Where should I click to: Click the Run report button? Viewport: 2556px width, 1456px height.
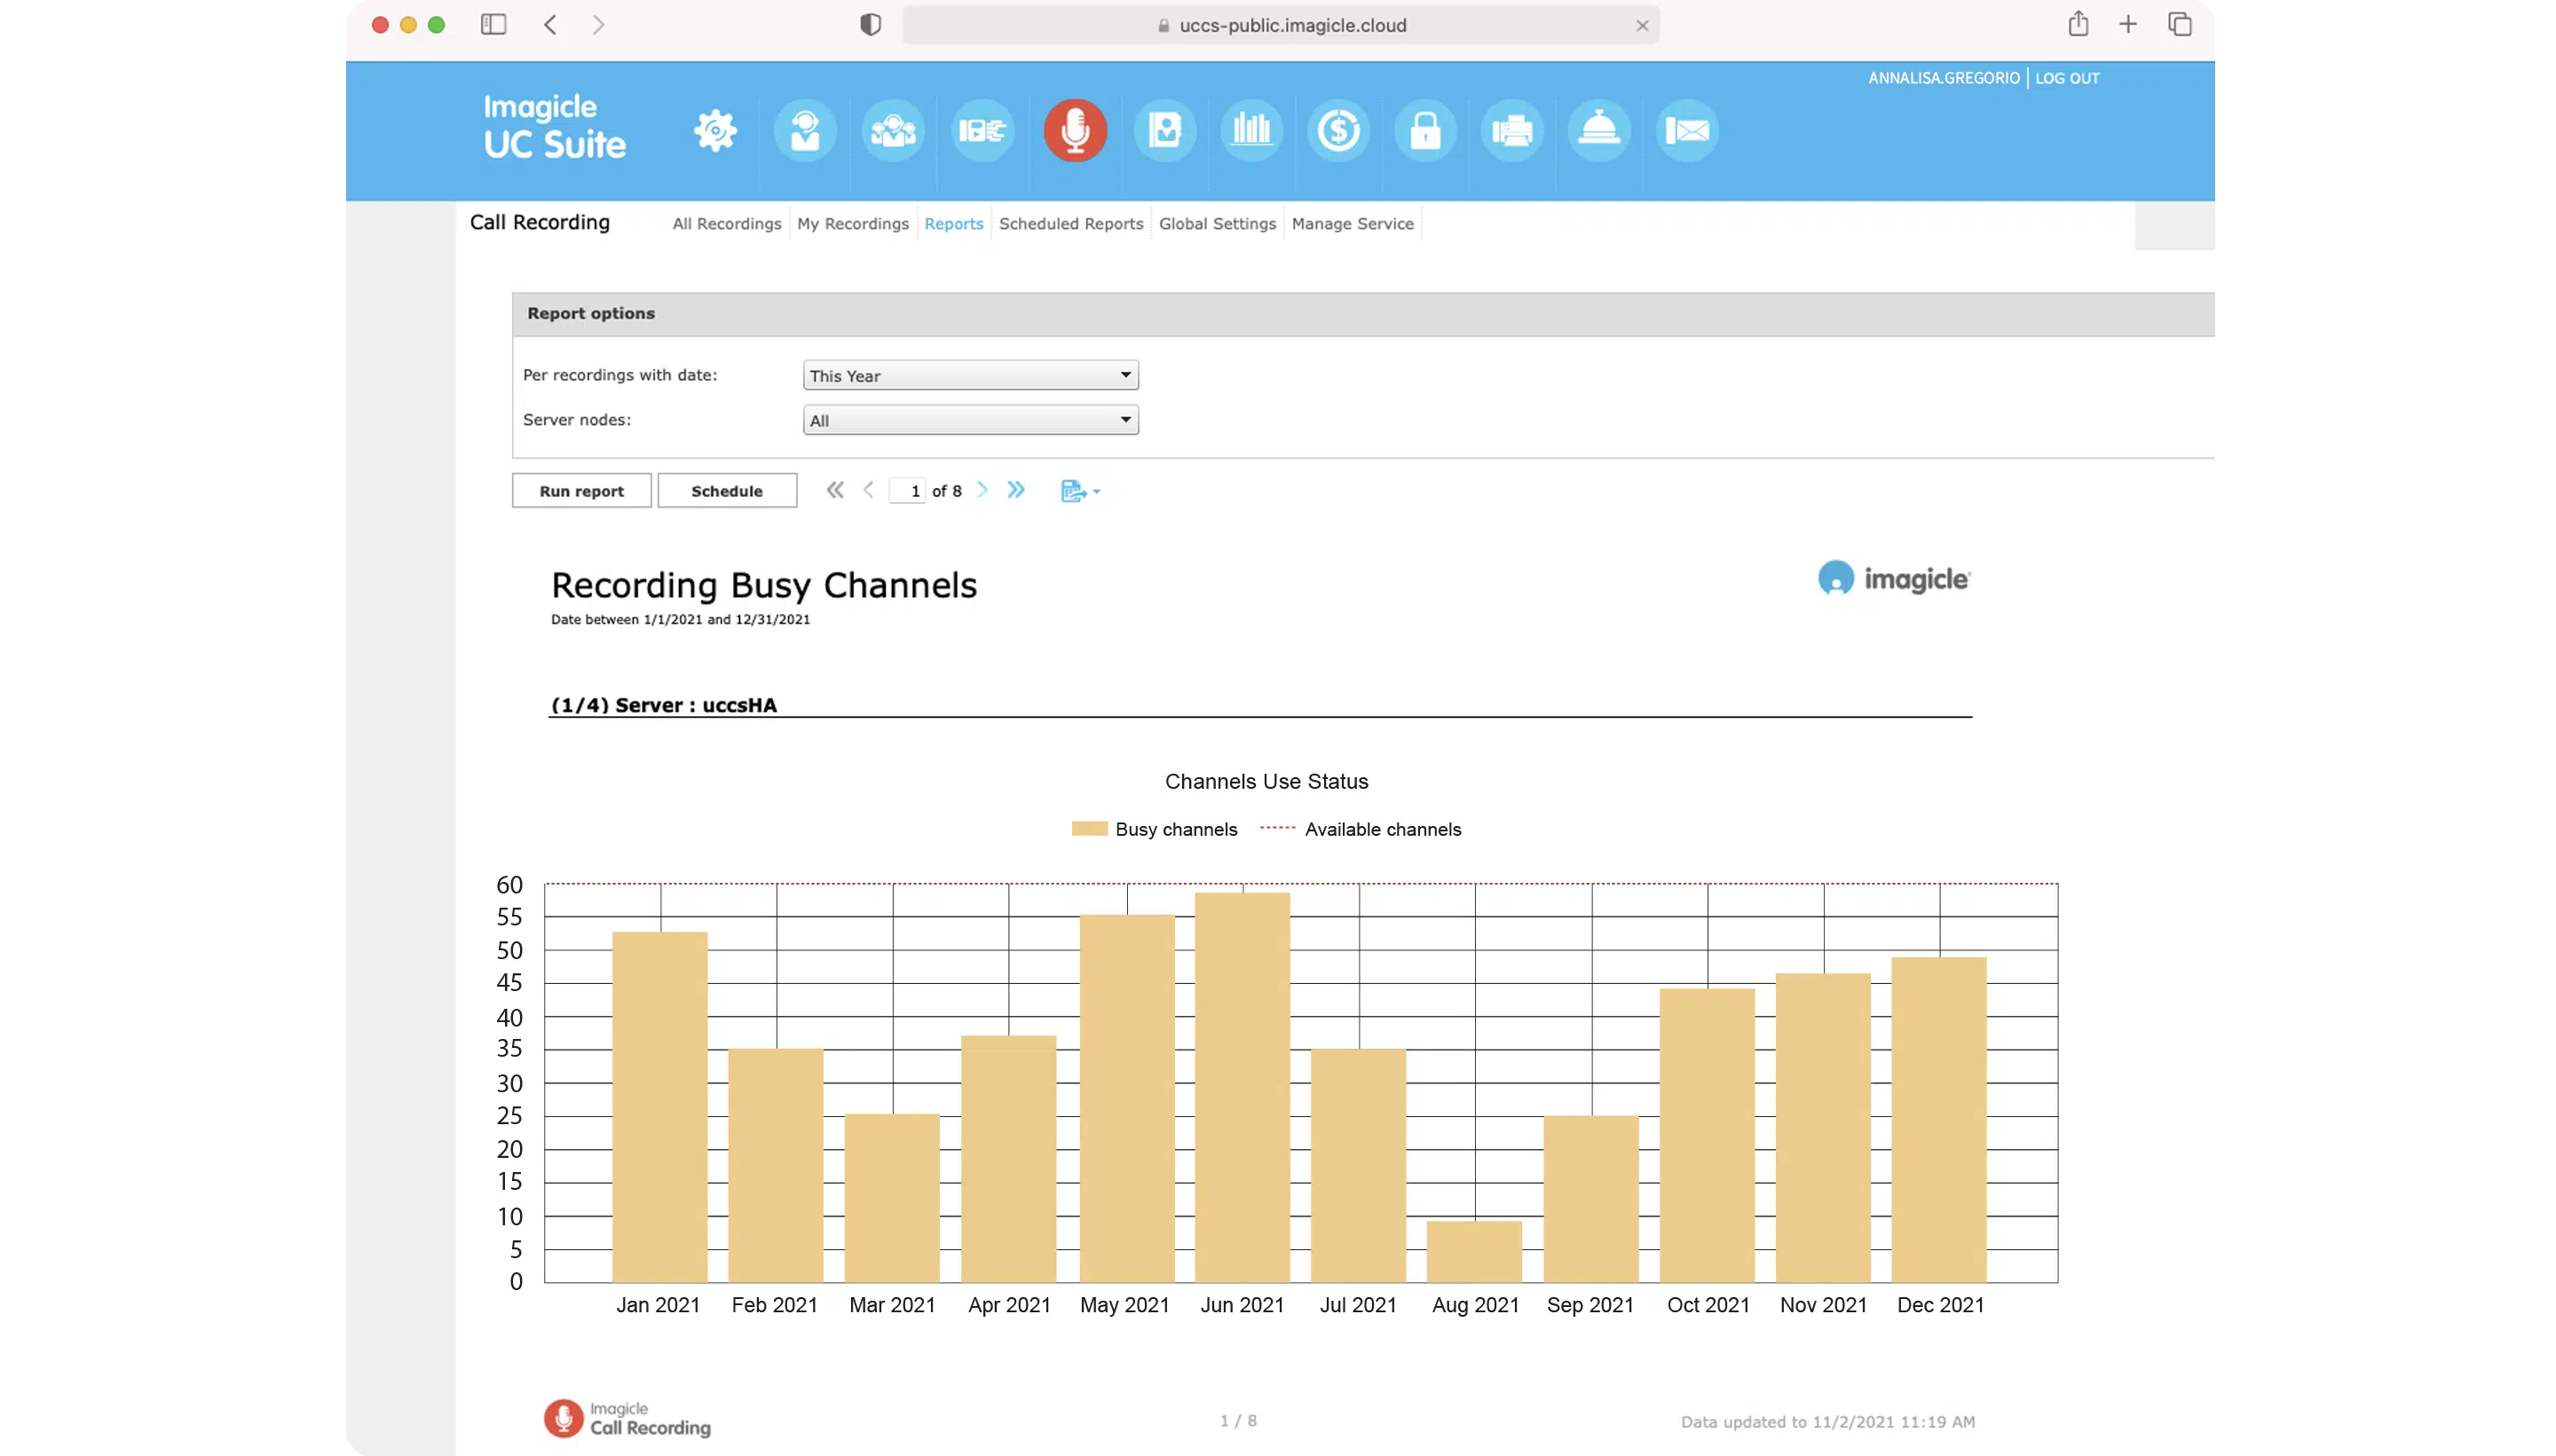581,491
